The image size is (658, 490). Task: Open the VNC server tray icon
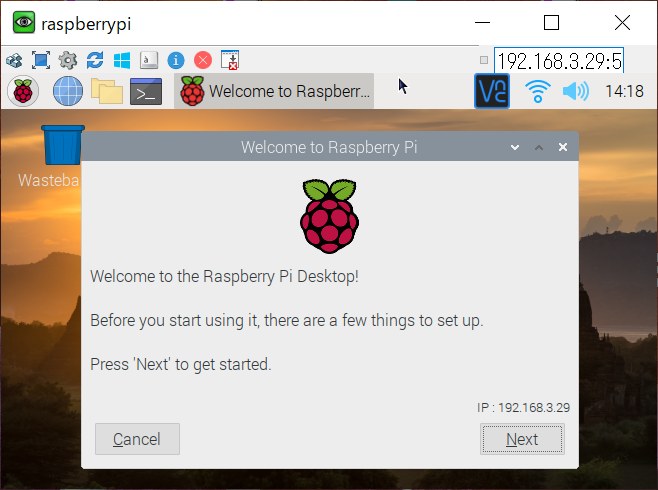click(492, 91)
